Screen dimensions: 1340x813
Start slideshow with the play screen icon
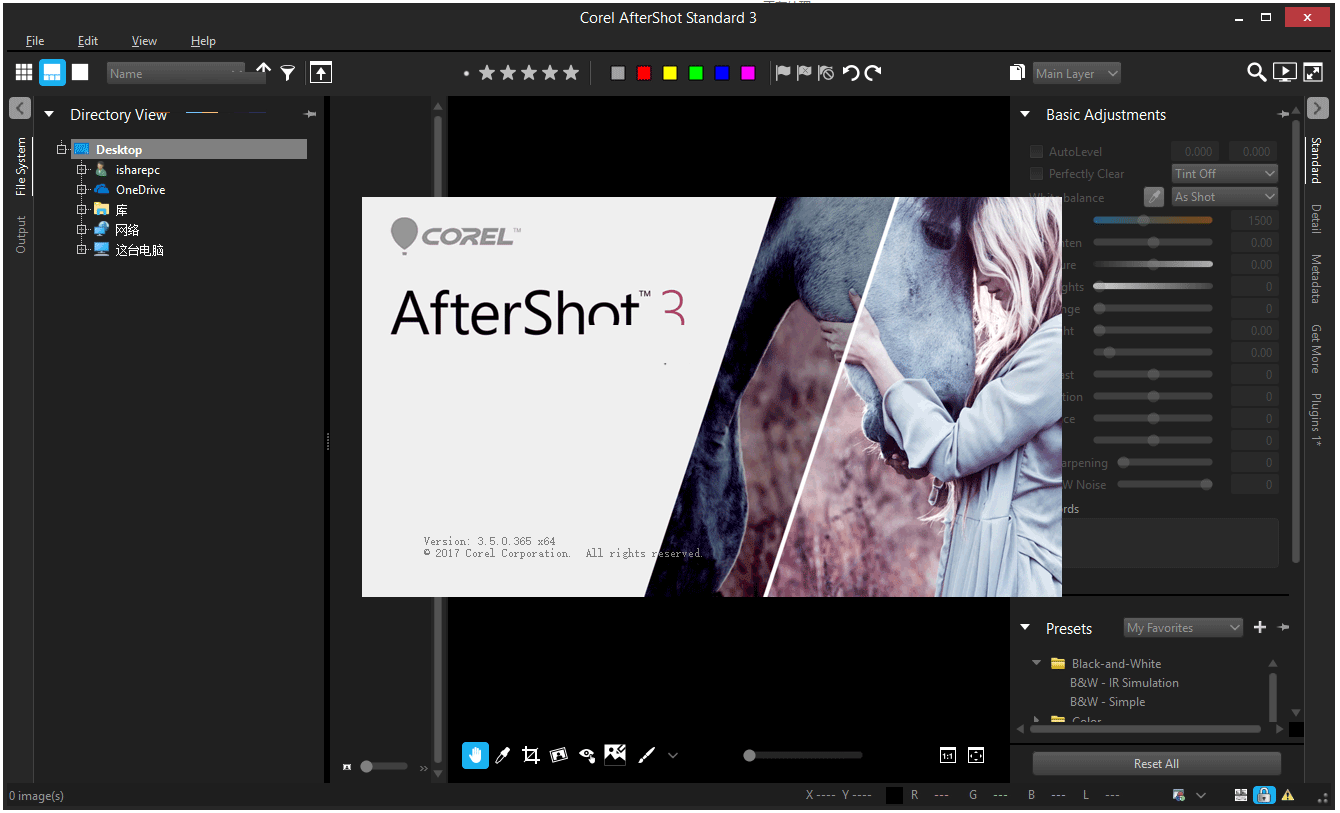pos(1285,72)
